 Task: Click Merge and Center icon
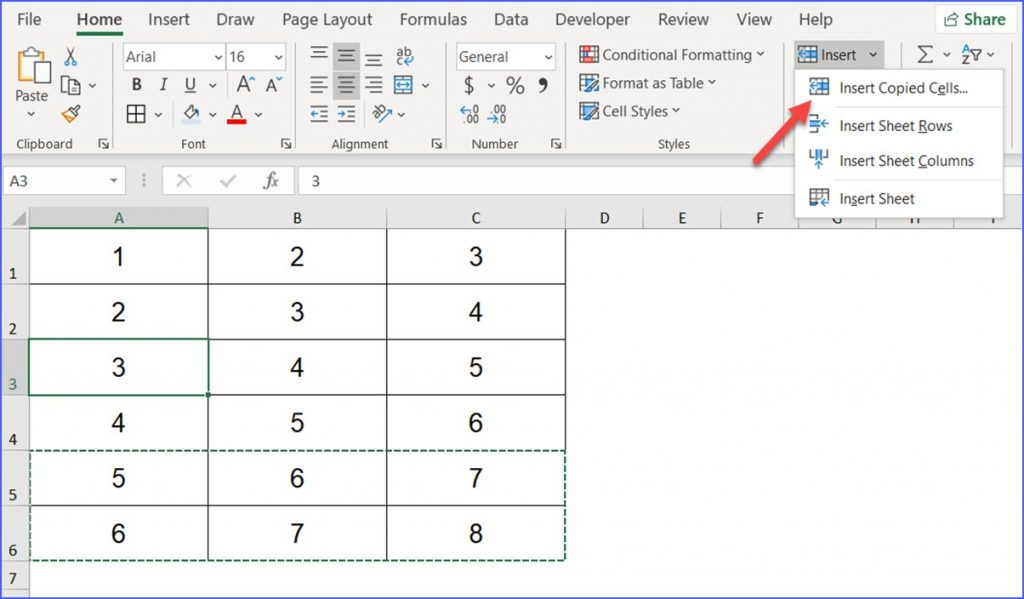coord(404,85)
